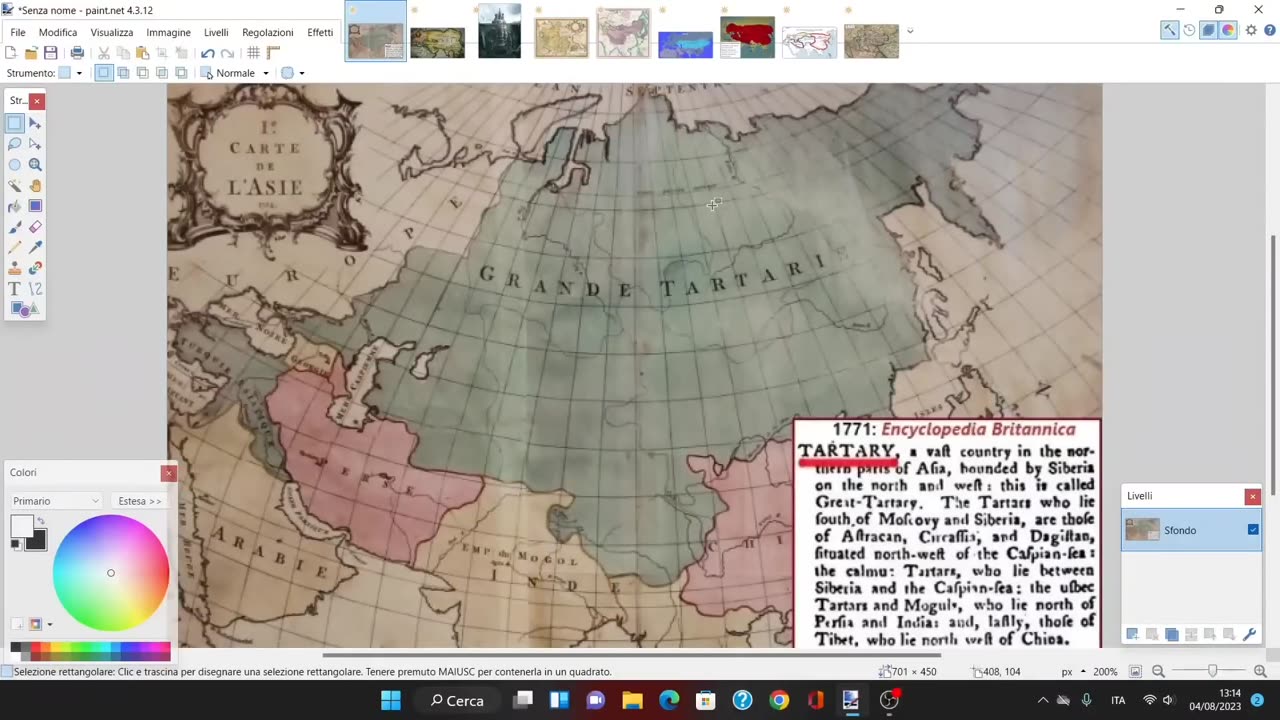Click the Cerca taskbar search box
The image size is (1280, 720).
point(457,700)
